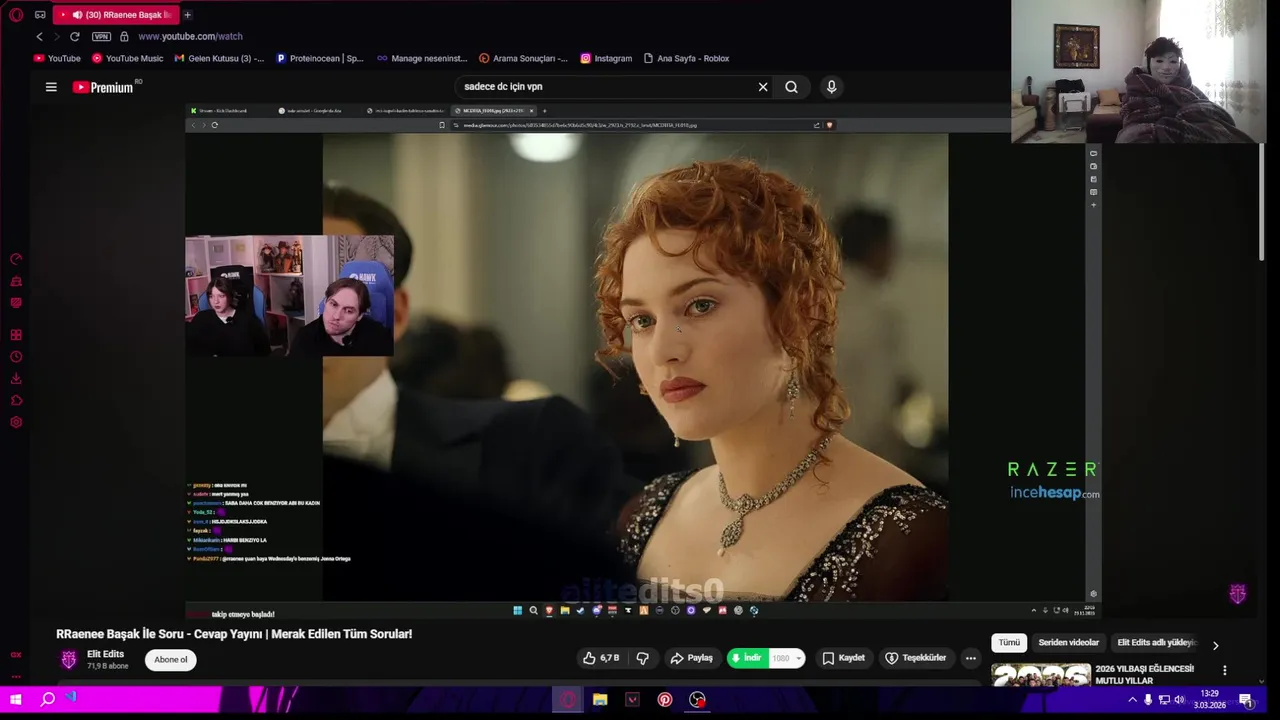This screenshot has width=1280, height=720.
Task: Open the Instagram bookmark
Action: 606,58
